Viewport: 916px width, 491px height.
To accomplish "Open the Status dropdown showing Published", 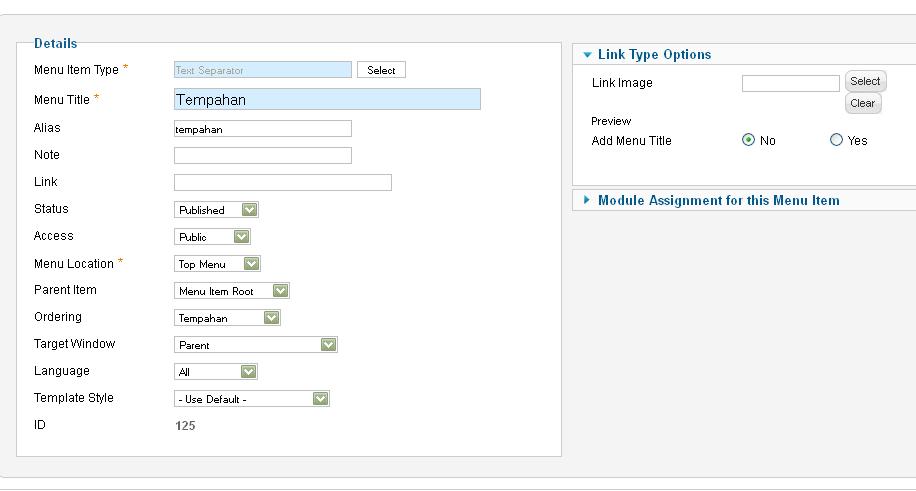I will click(216, 210).
